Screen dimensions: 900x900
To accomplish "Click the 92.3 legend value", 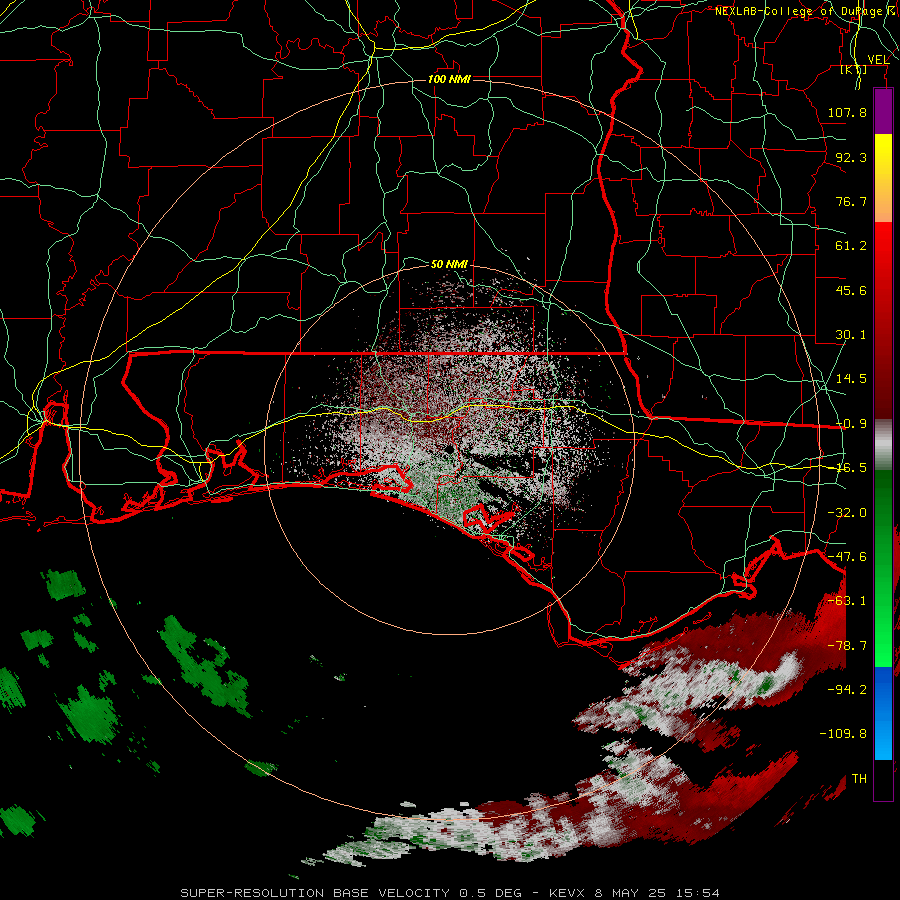I will tap(851, 157).
